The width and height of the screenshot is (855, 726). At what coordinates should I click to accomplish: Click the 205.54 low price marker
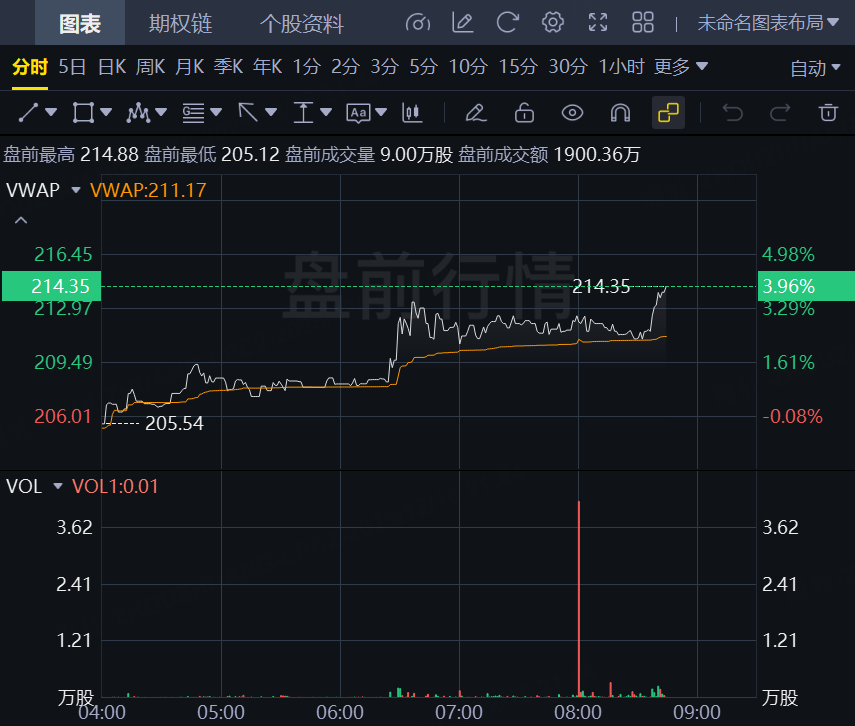click(174, 423)
